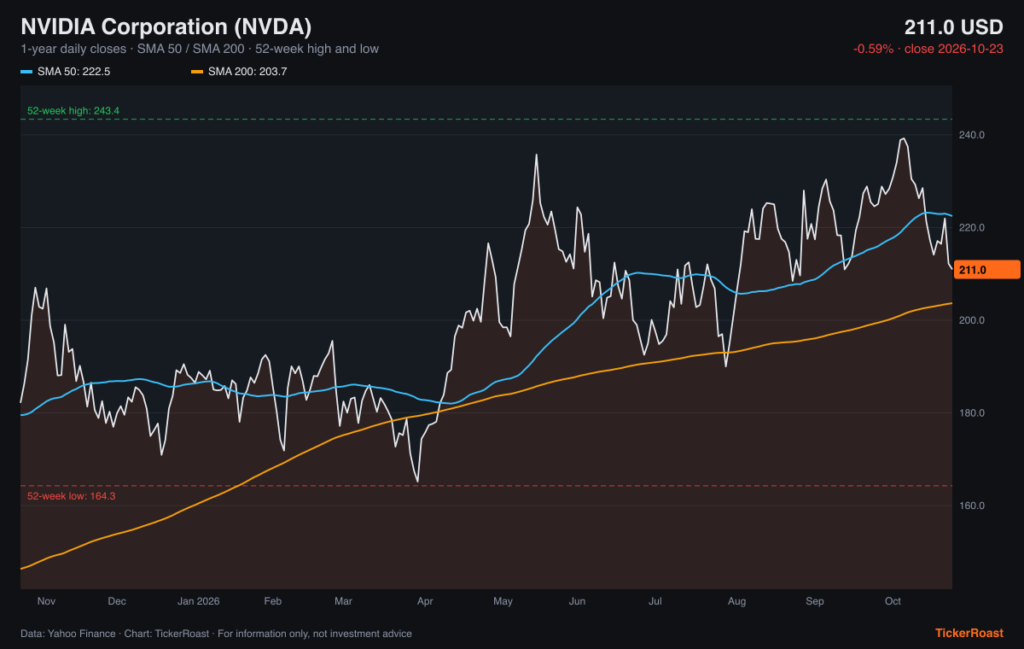This screenshot has width=1024, height=649.
Task: Click the 52-week high: 243.4 label
Action: [x=73, y=111]
